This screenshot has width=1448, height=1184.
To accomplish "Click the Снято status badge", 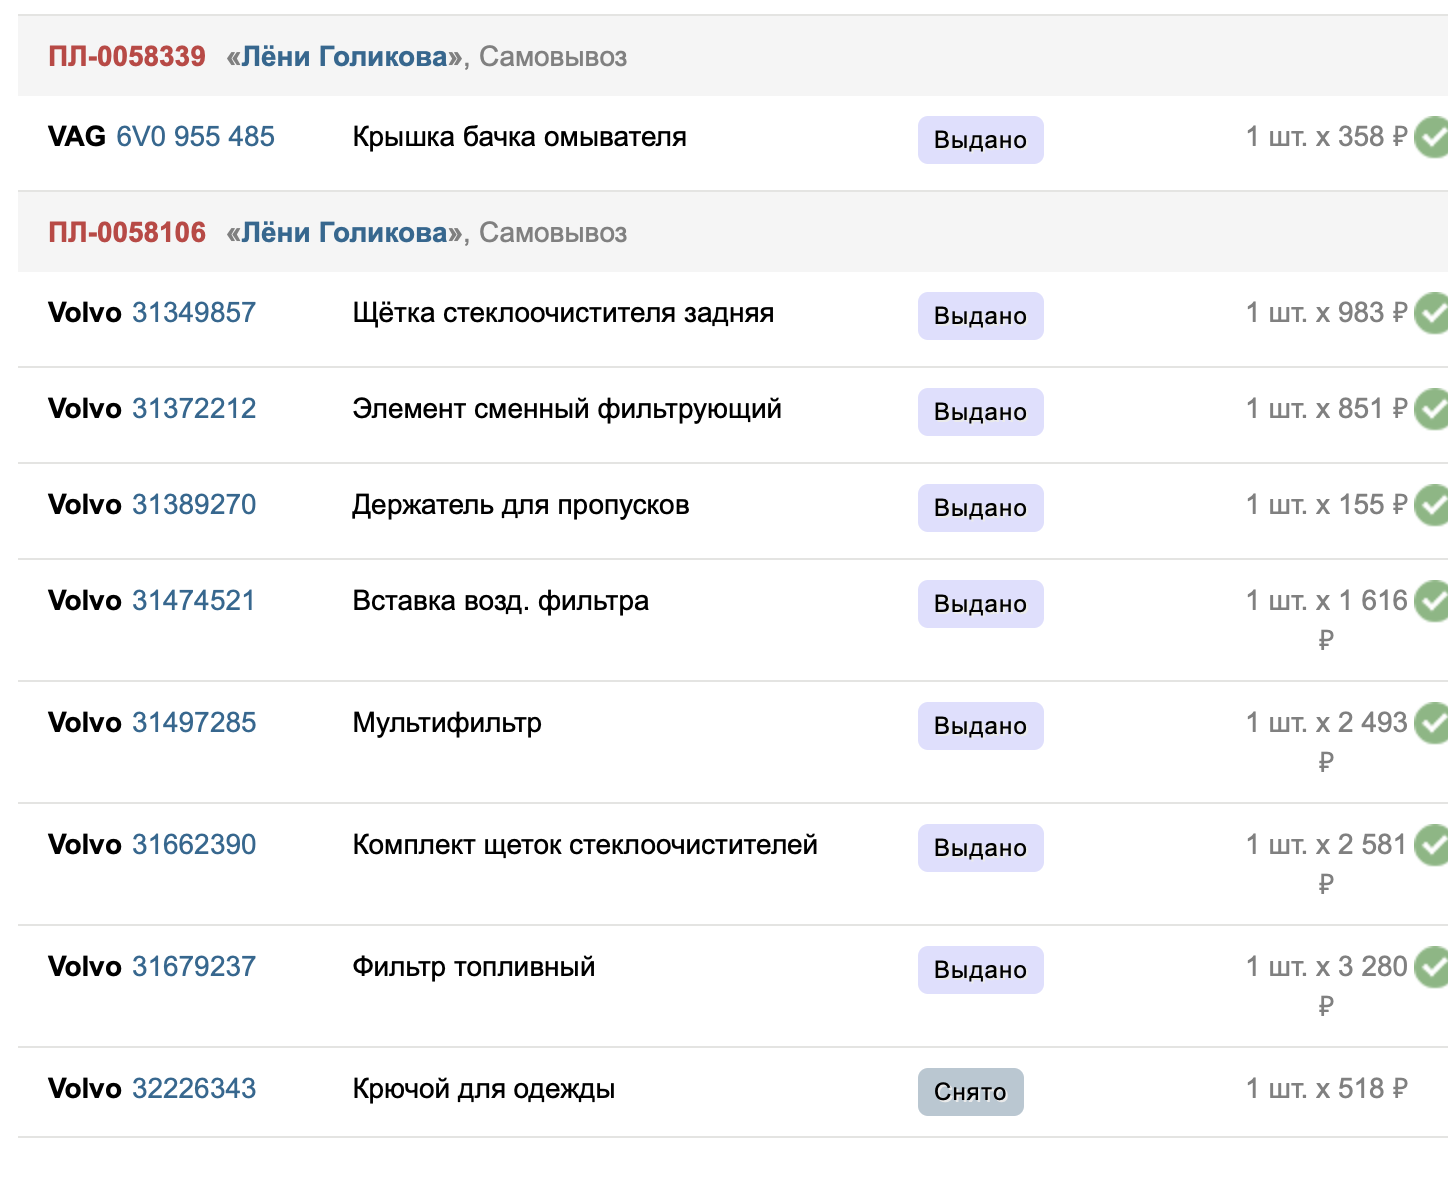I will [971, 1092].
